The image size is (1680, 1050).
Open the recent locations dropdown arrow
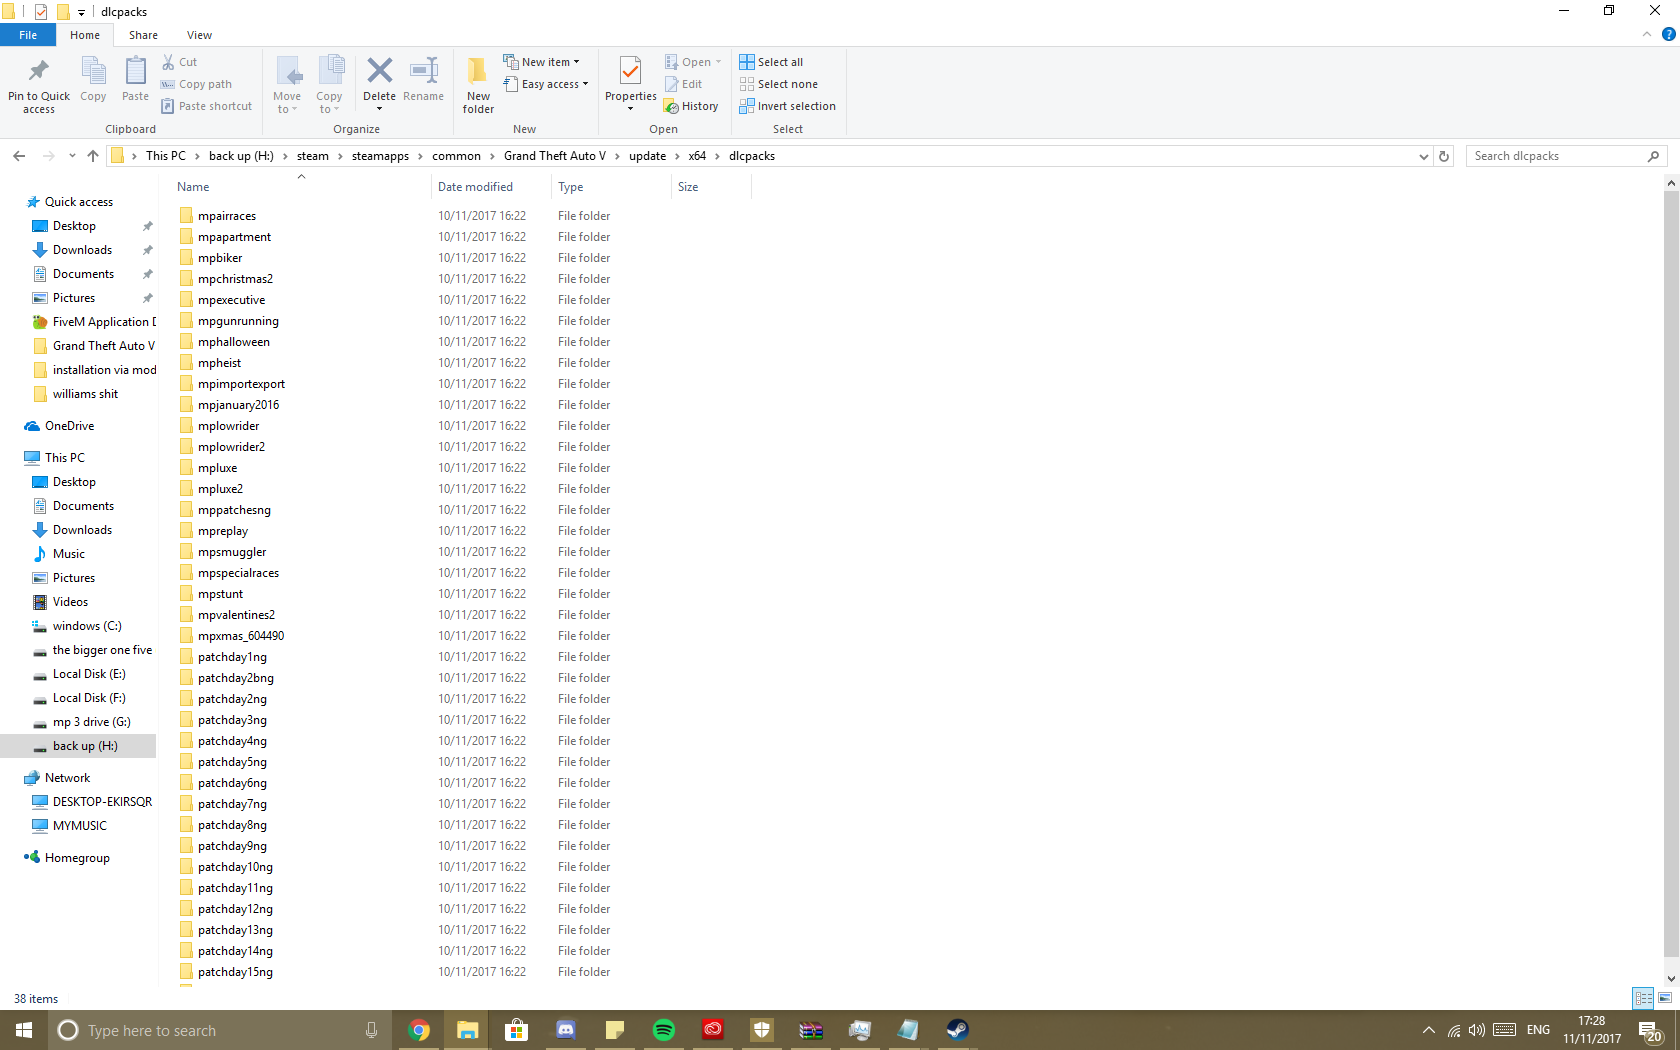click(x=72, y=156)
